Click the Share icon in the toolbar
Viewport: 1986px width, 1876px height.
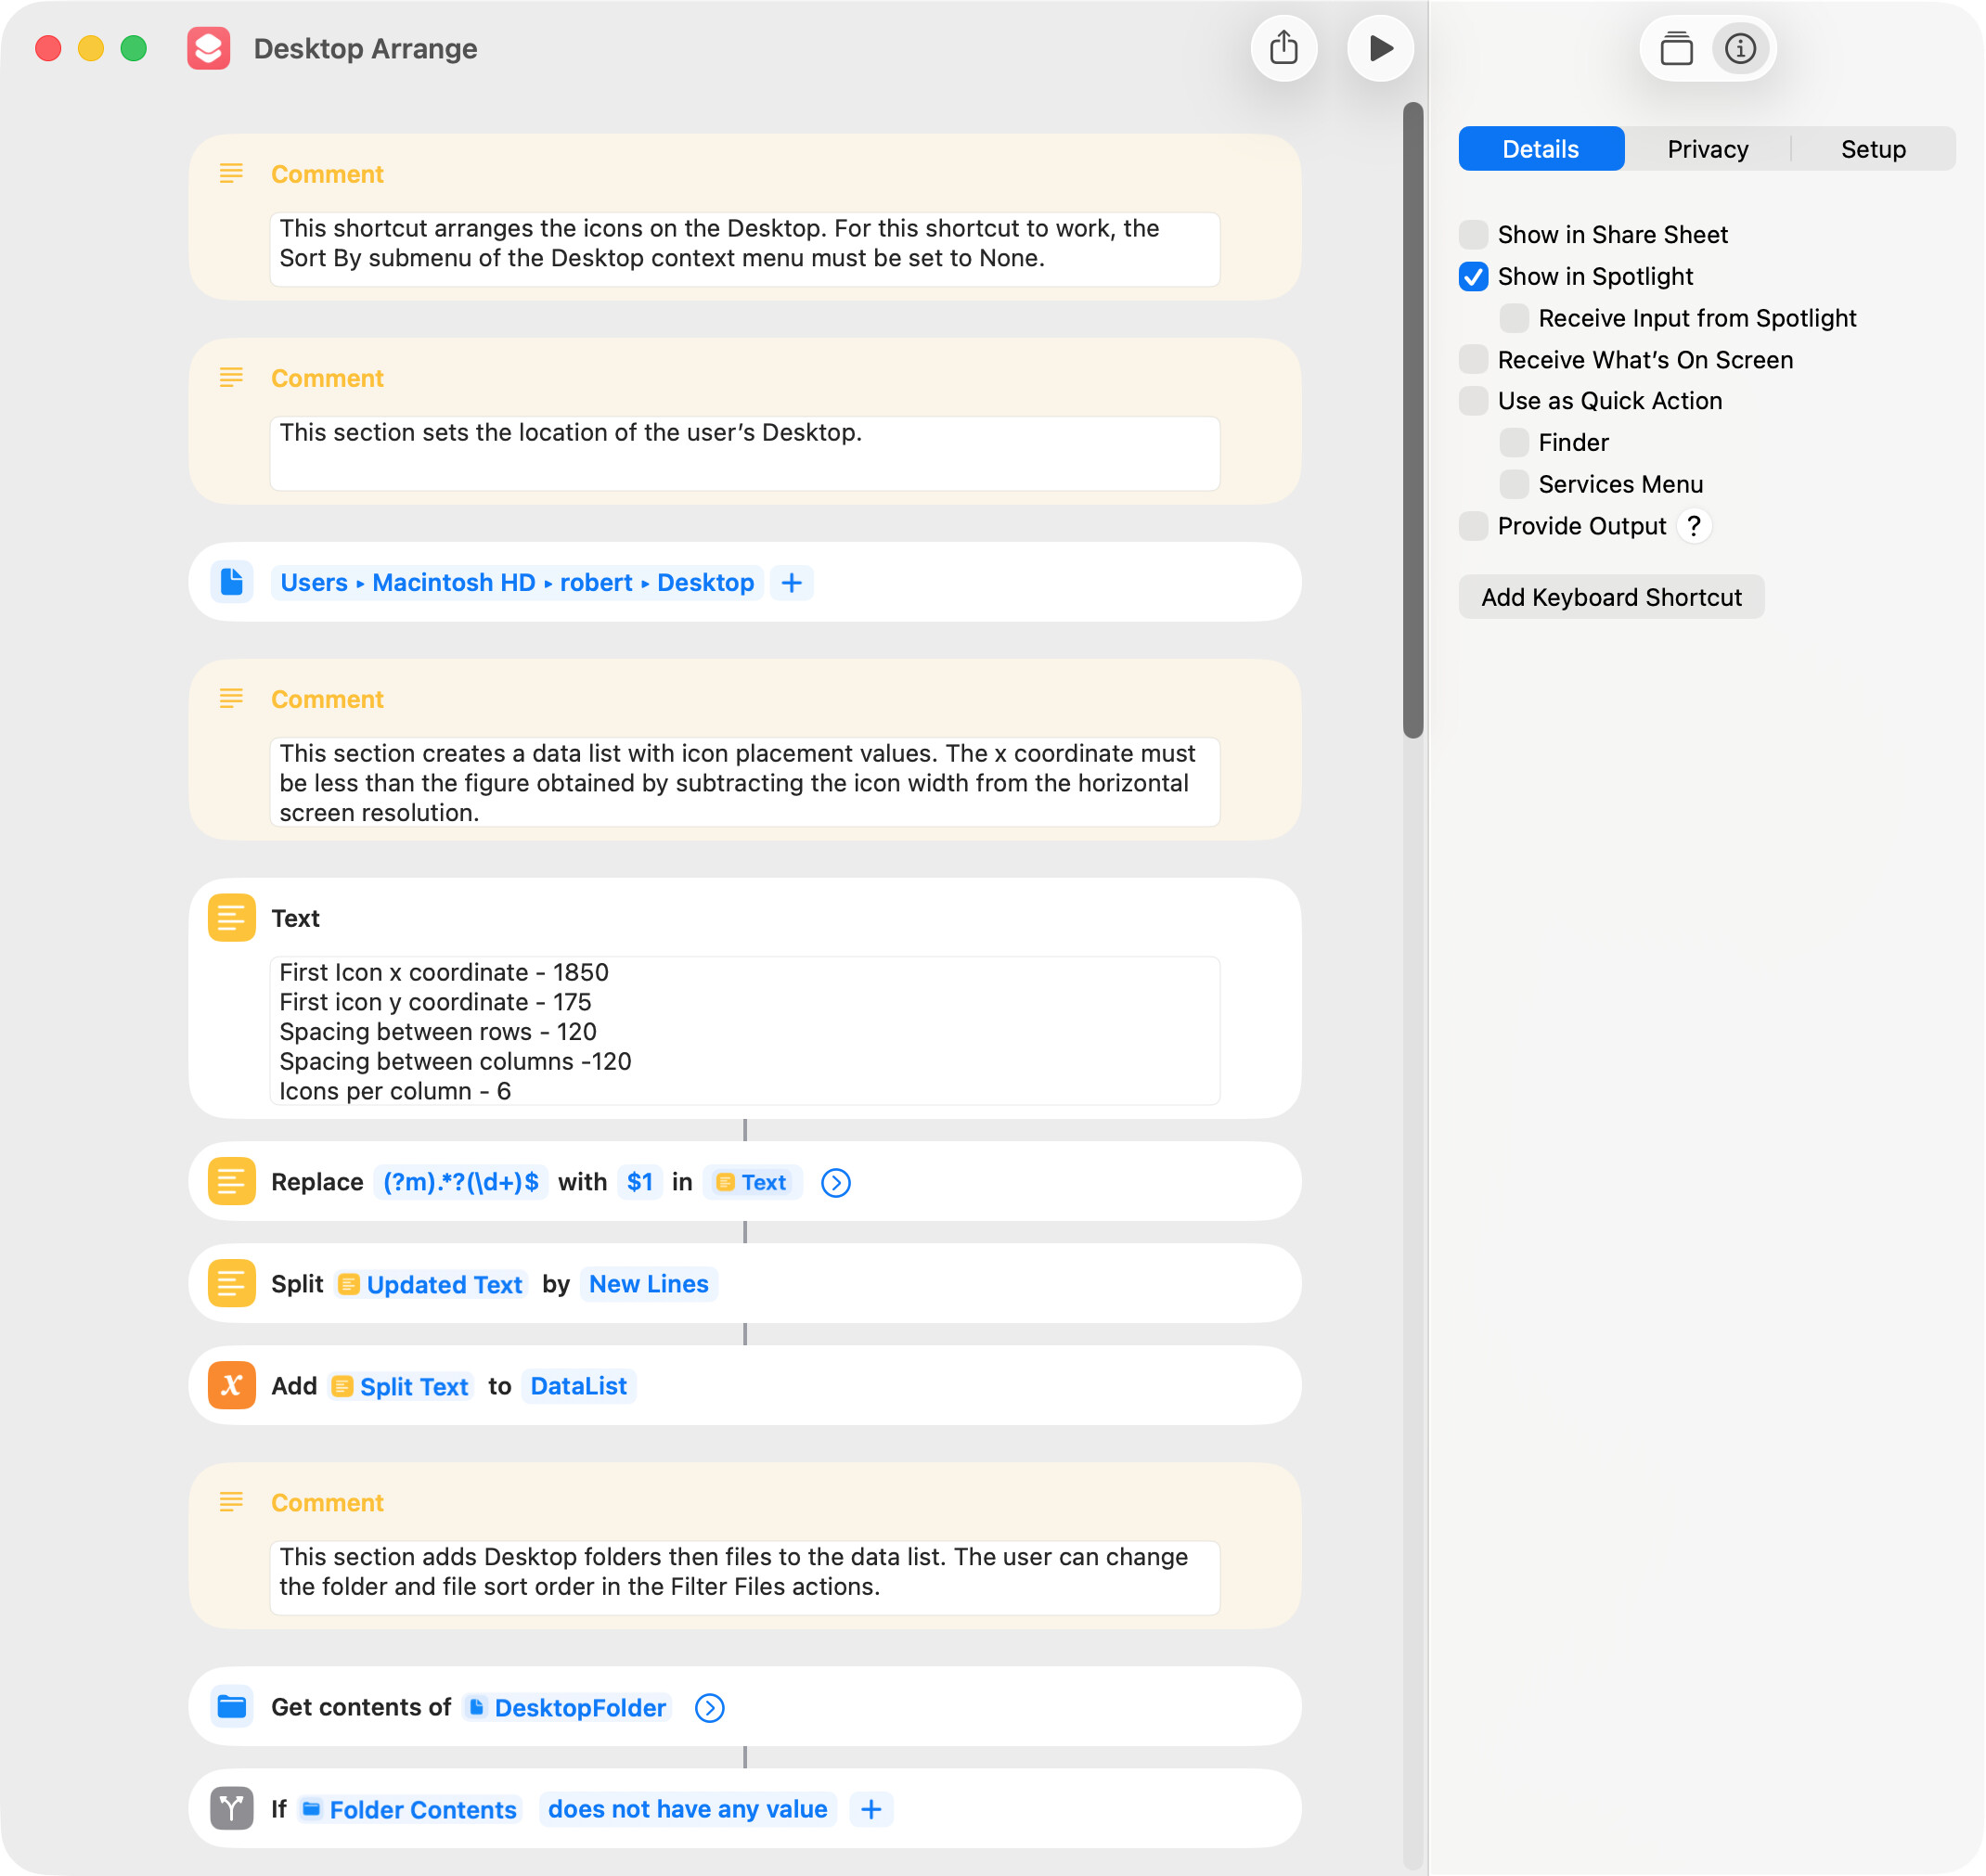pos(1284,48)
